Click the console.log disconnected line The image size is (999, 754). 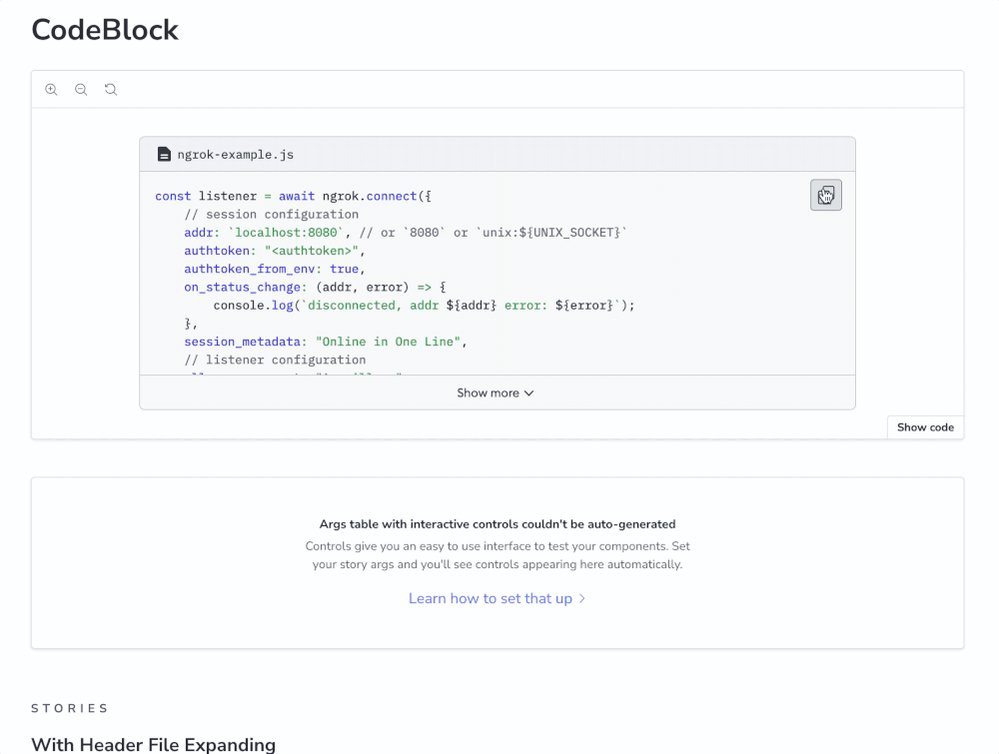[424, 305]
